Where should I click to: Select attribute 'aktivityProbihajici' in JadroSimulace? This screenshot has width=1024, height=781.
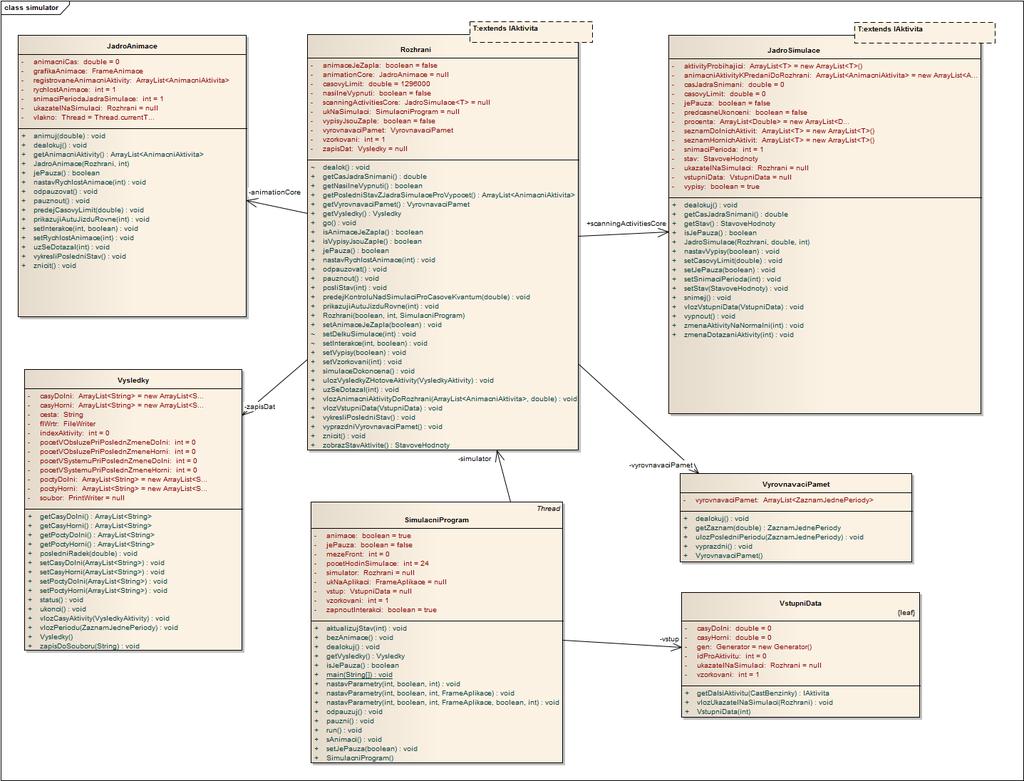(x=773, y=67)
